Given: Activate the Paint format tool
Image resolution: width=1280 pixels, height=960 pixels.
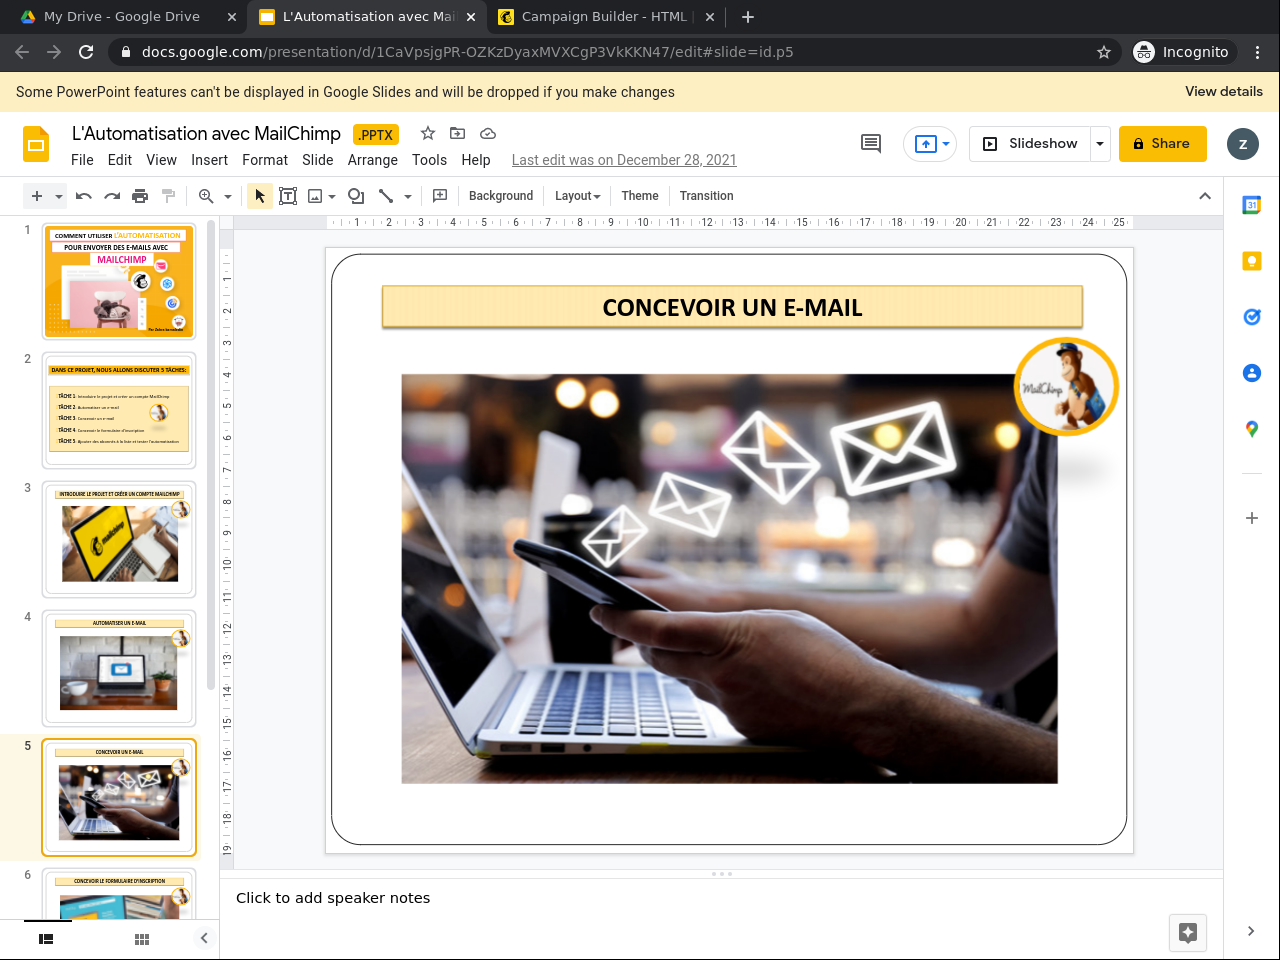Looking at the screenshot, I should pyautogui.click(x=168, y=196).
